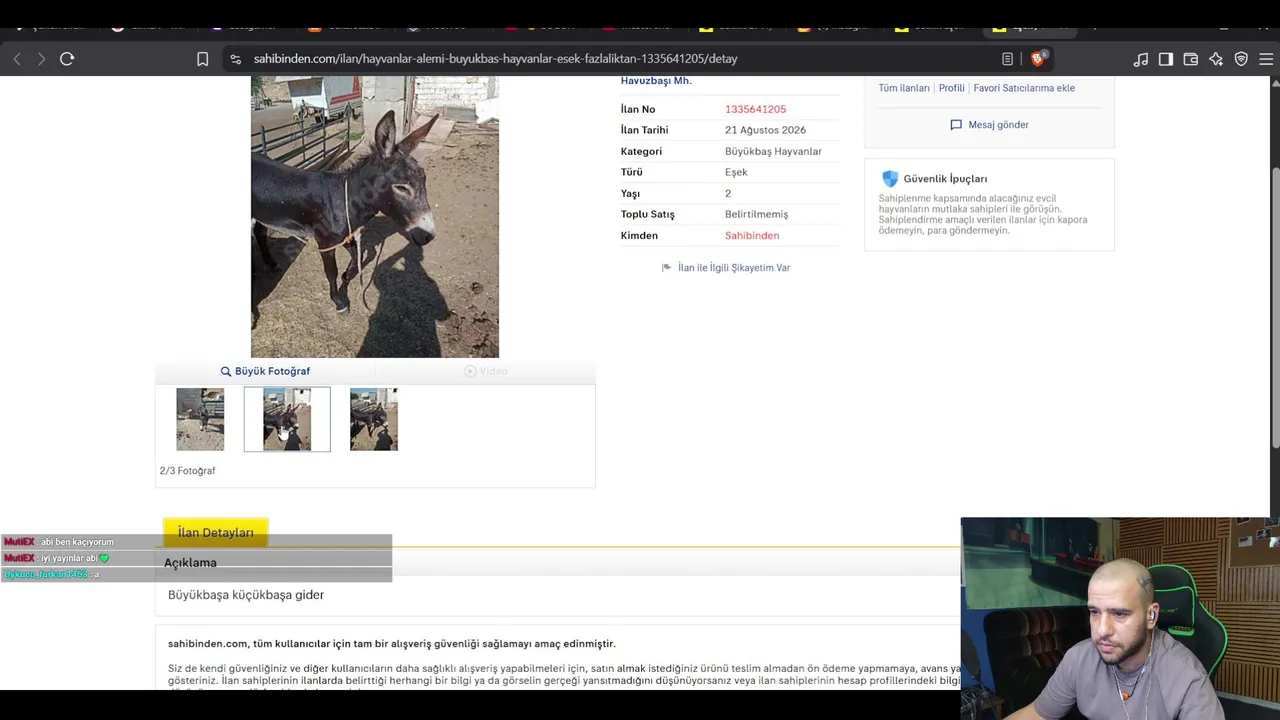Click the Havuzbaşı Mh. location link
The height and width of the screenshot is (720, 1280).
click(x=656, y=81)
